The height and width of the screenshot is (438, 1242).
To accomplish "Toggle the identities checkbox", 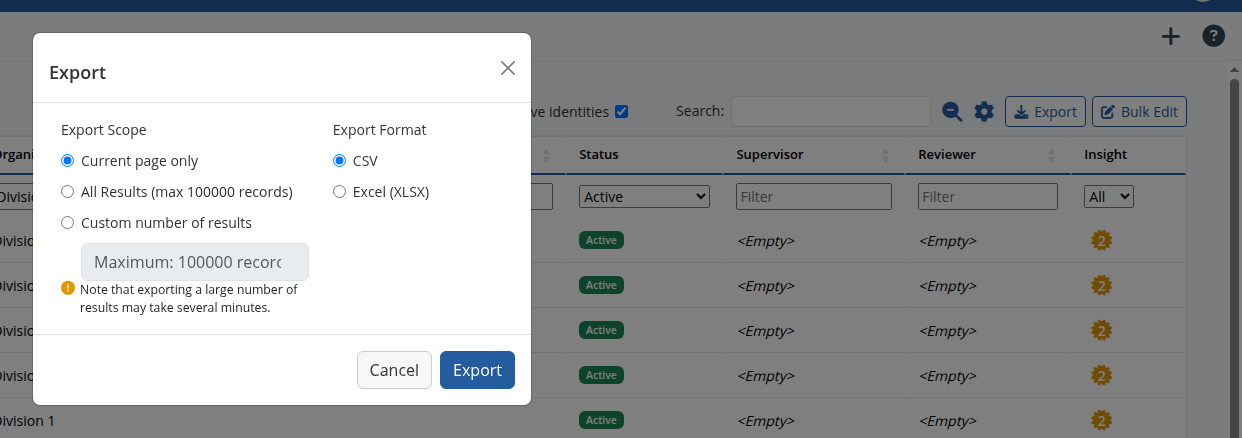I will (x=621, y=111).
